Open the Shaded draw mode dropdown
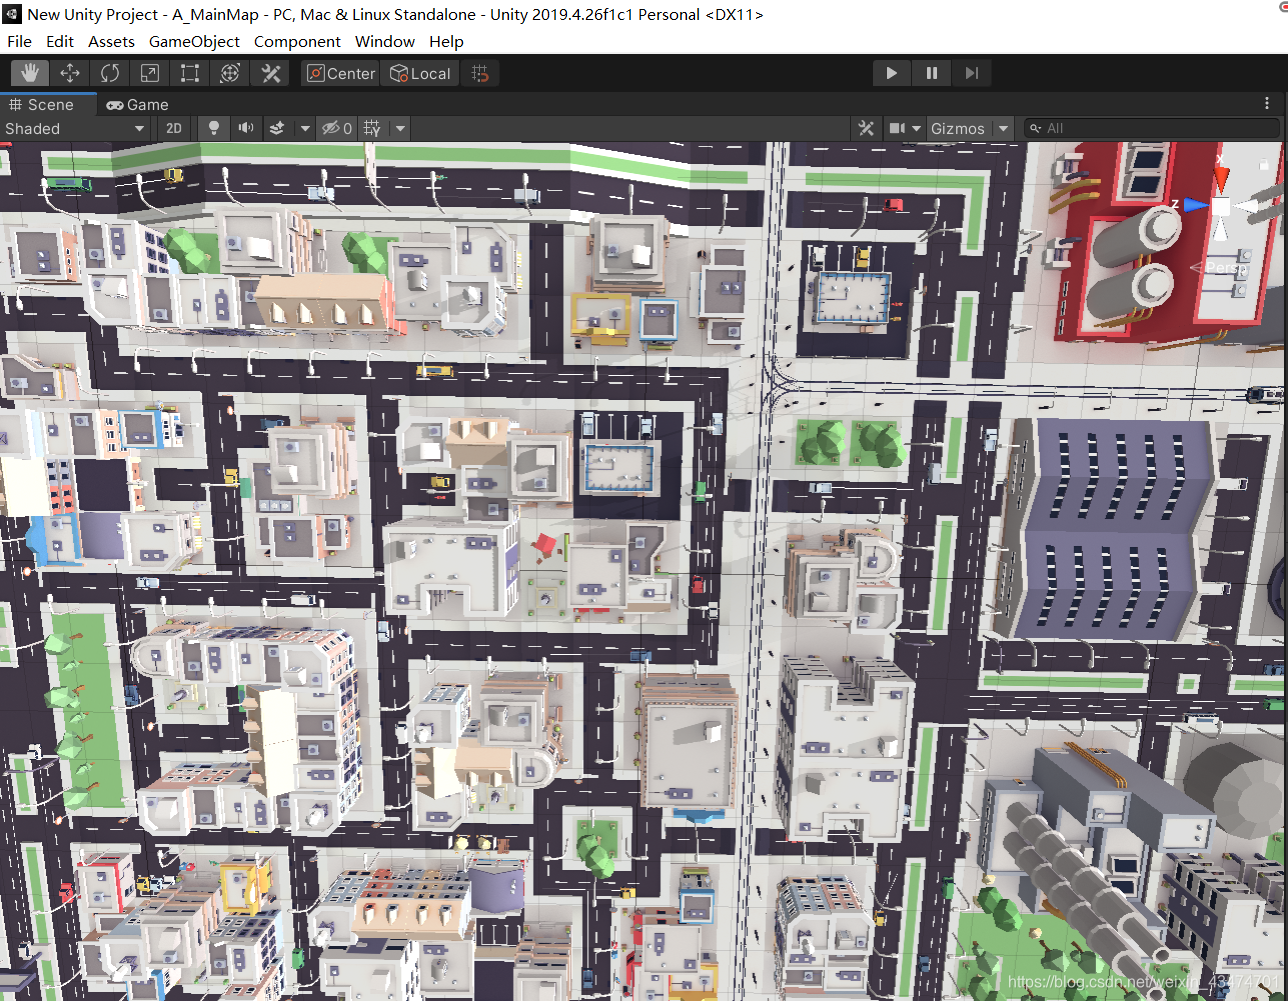Image resolution: width=1288 pixels, height=1001 pixels. 75,128
